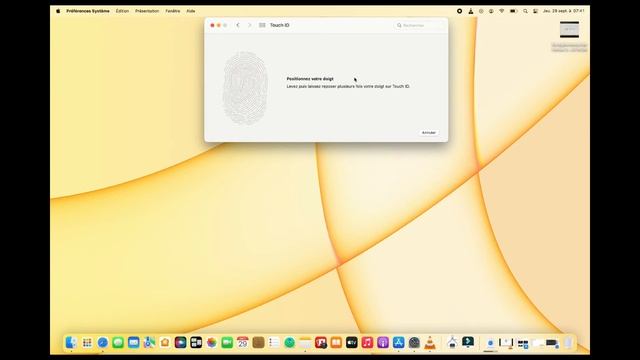Launch Safari from the Dock
This screenshot has width=640, height=360.
pos(102,342)
